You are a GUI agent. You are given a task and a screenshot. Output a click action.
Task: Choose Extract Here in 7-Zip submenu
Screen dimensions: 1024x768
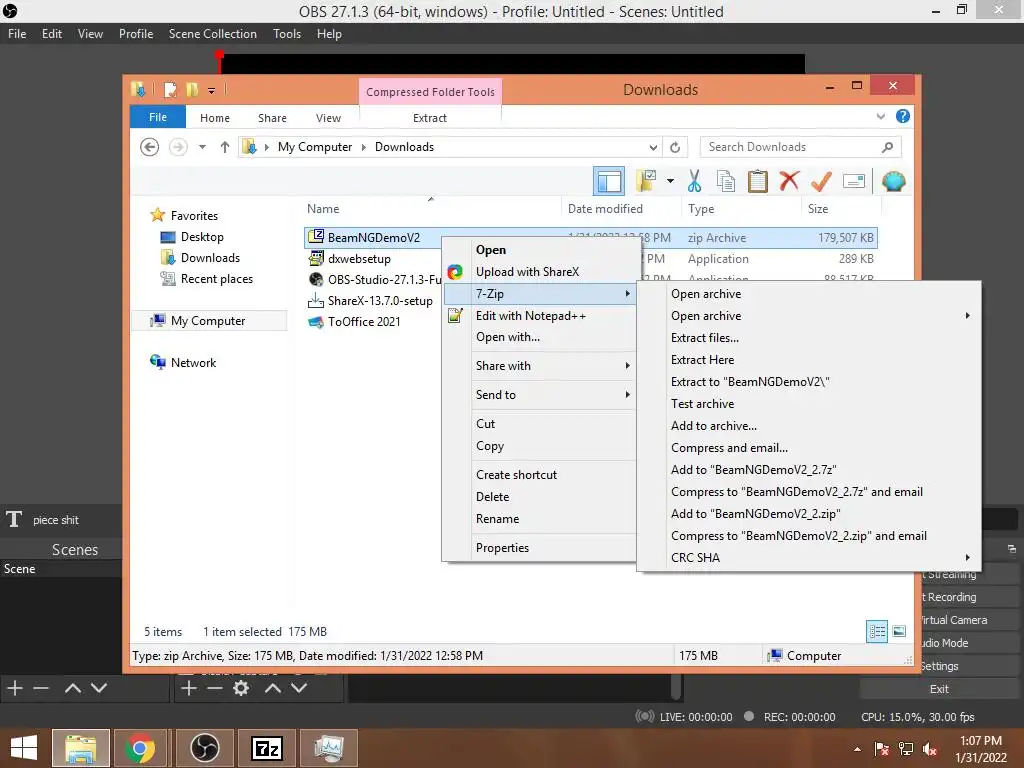coord(809,360)
